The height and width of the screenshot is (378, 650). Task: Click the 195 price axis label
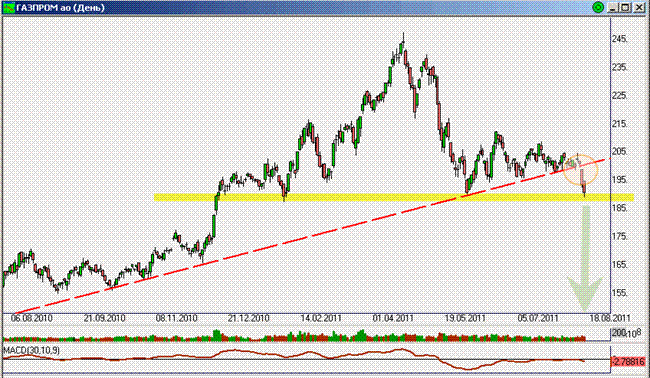click(x=619, y=180)
